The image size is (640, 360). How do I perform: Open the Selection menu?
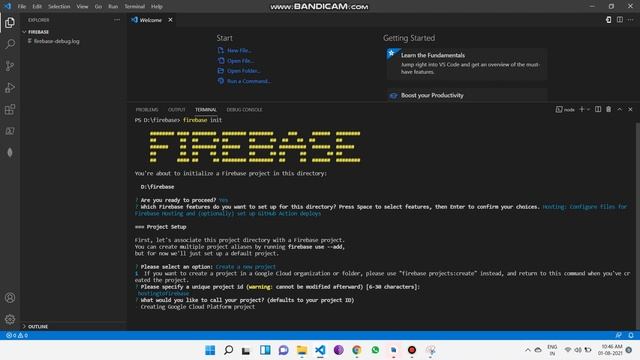point(59,7)
